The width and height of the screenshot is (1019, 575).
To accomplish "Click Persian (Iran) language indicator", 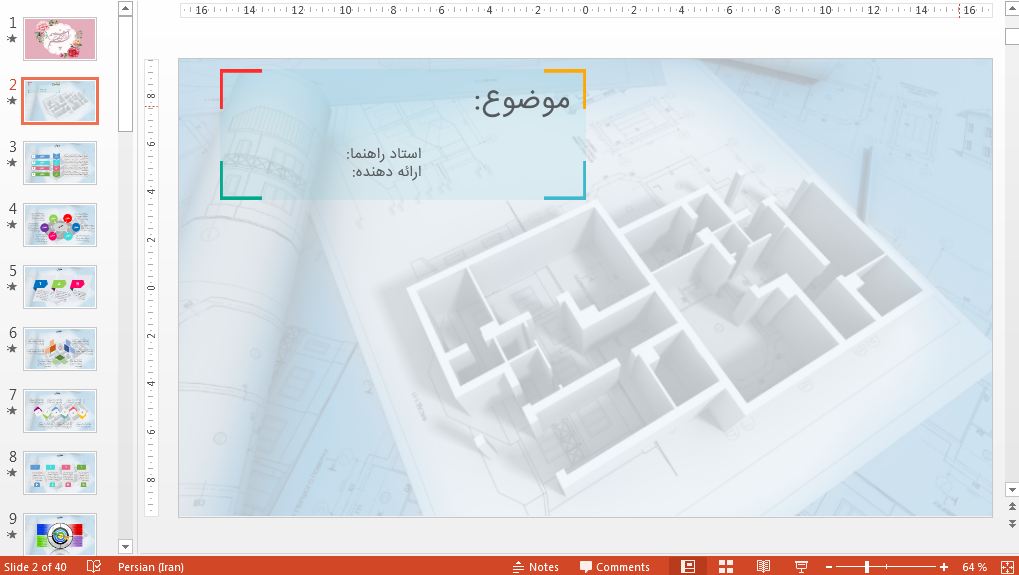I will point(150,567).
